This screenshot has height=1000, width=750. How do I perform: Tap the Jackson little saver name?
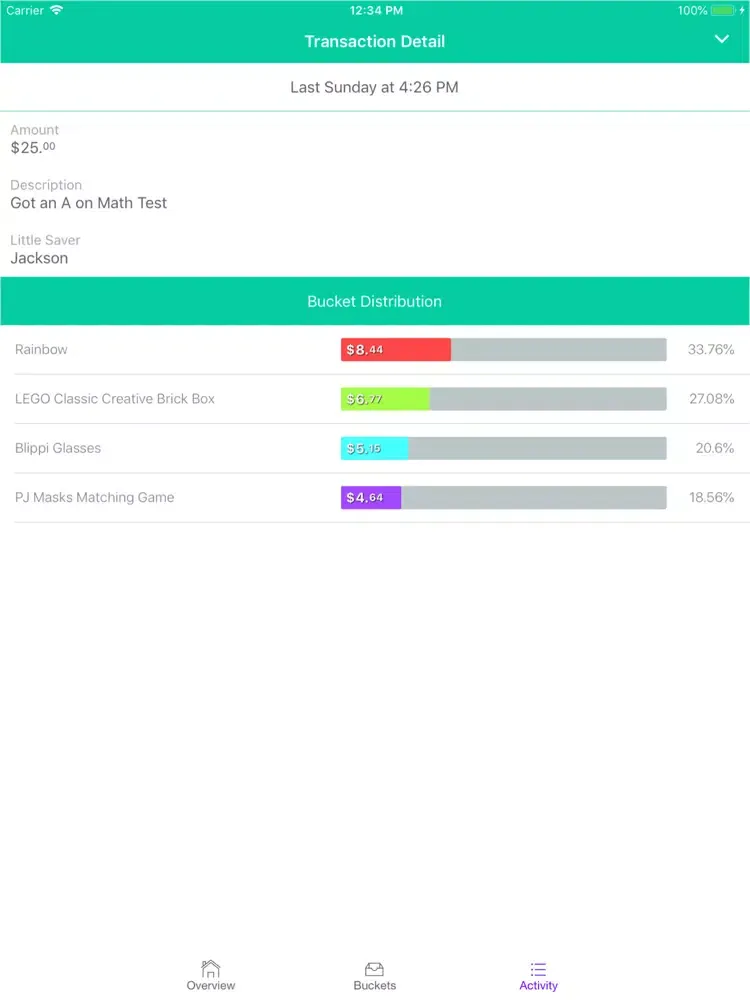coord(40,258)
